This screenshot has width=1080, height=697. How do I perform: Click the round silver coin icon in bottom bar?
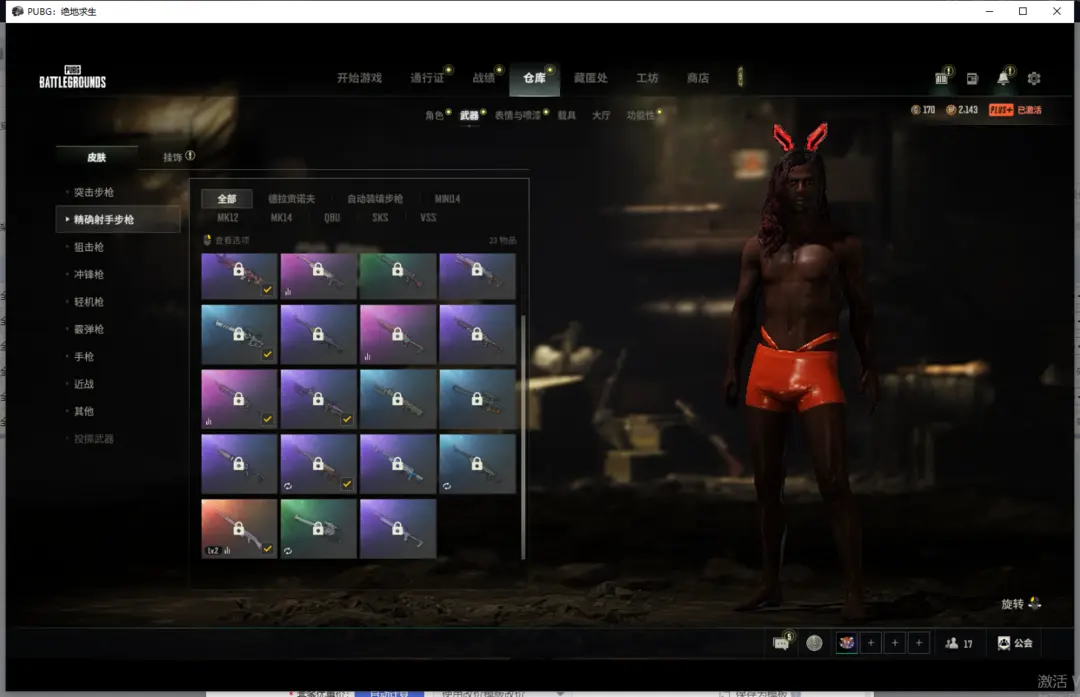[x=814, y=643]
